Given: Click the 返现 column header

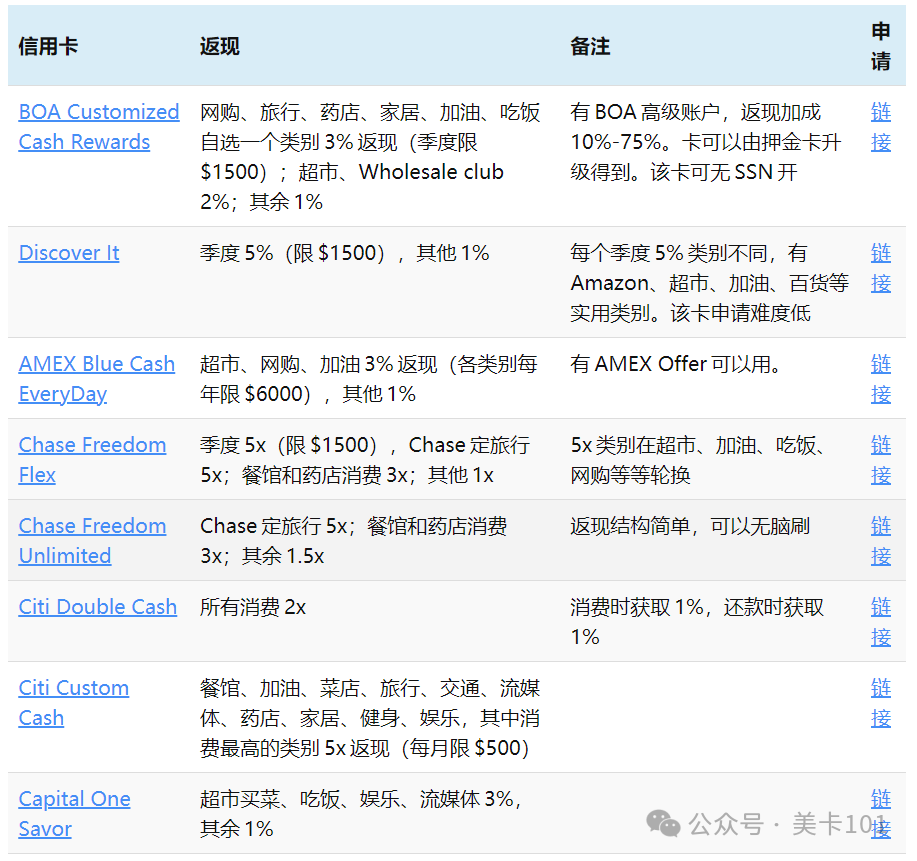Looking at the screenshot, I should 220,46.
